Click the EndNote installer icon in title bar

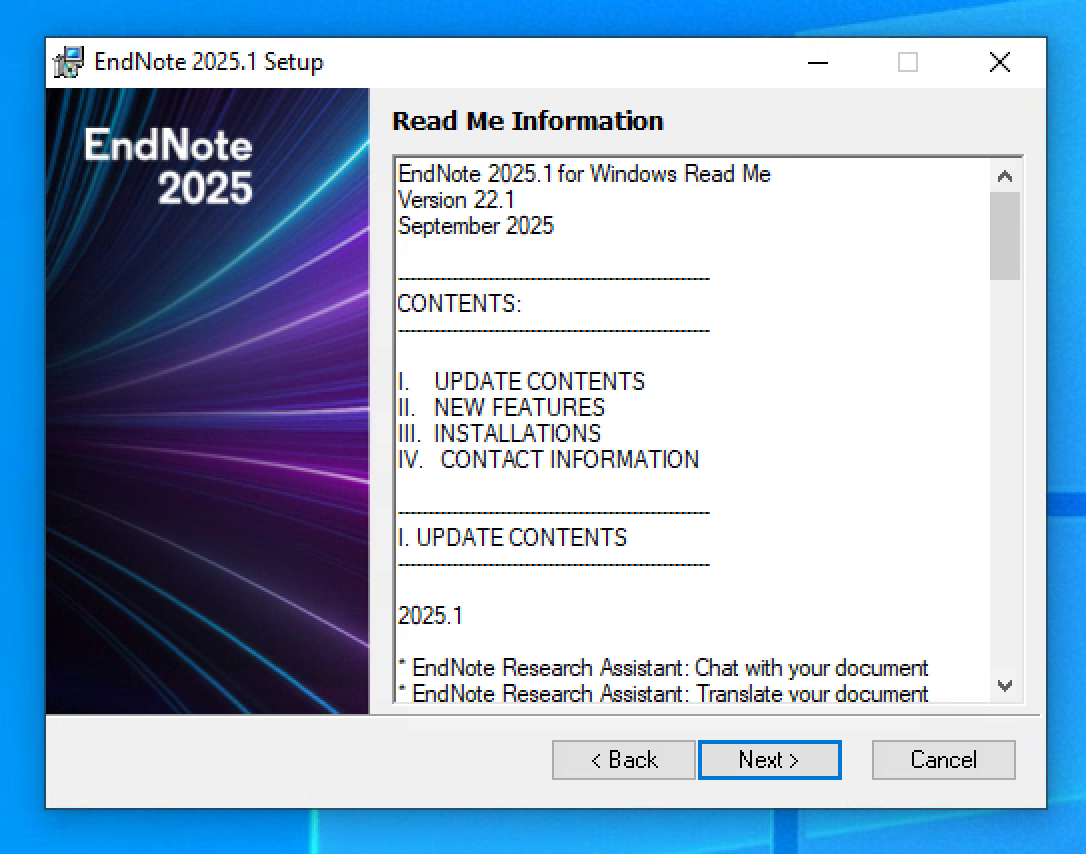(x=69, y=62)
